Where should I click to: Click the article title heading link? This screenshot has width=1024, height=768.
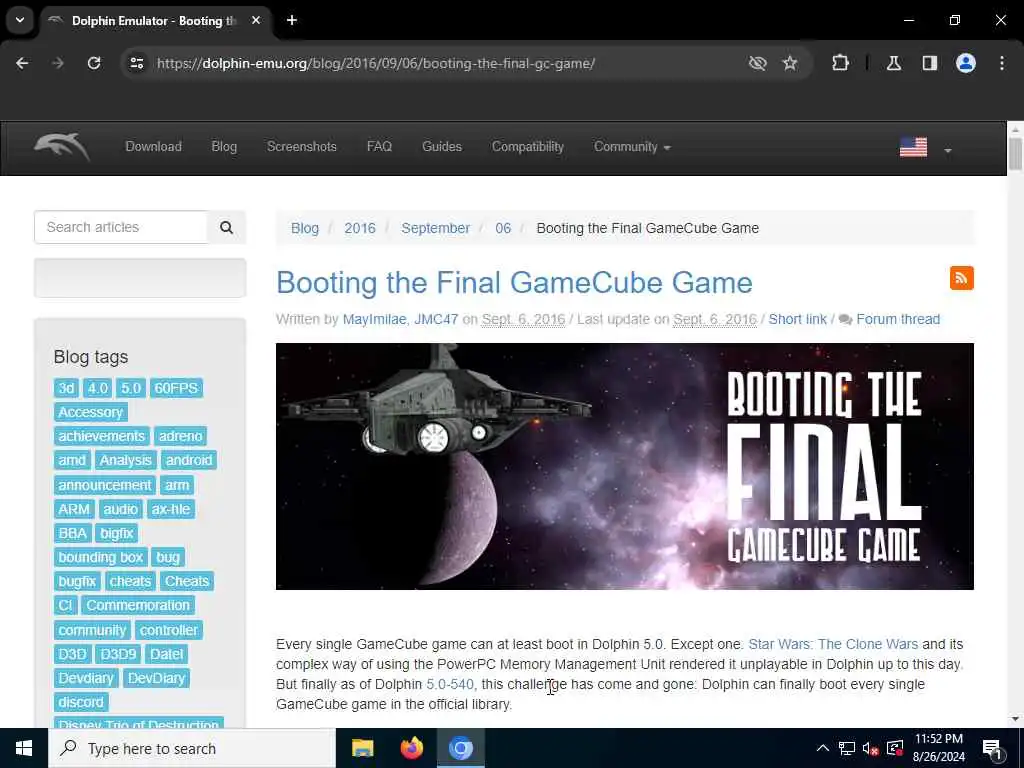(514, 283)
